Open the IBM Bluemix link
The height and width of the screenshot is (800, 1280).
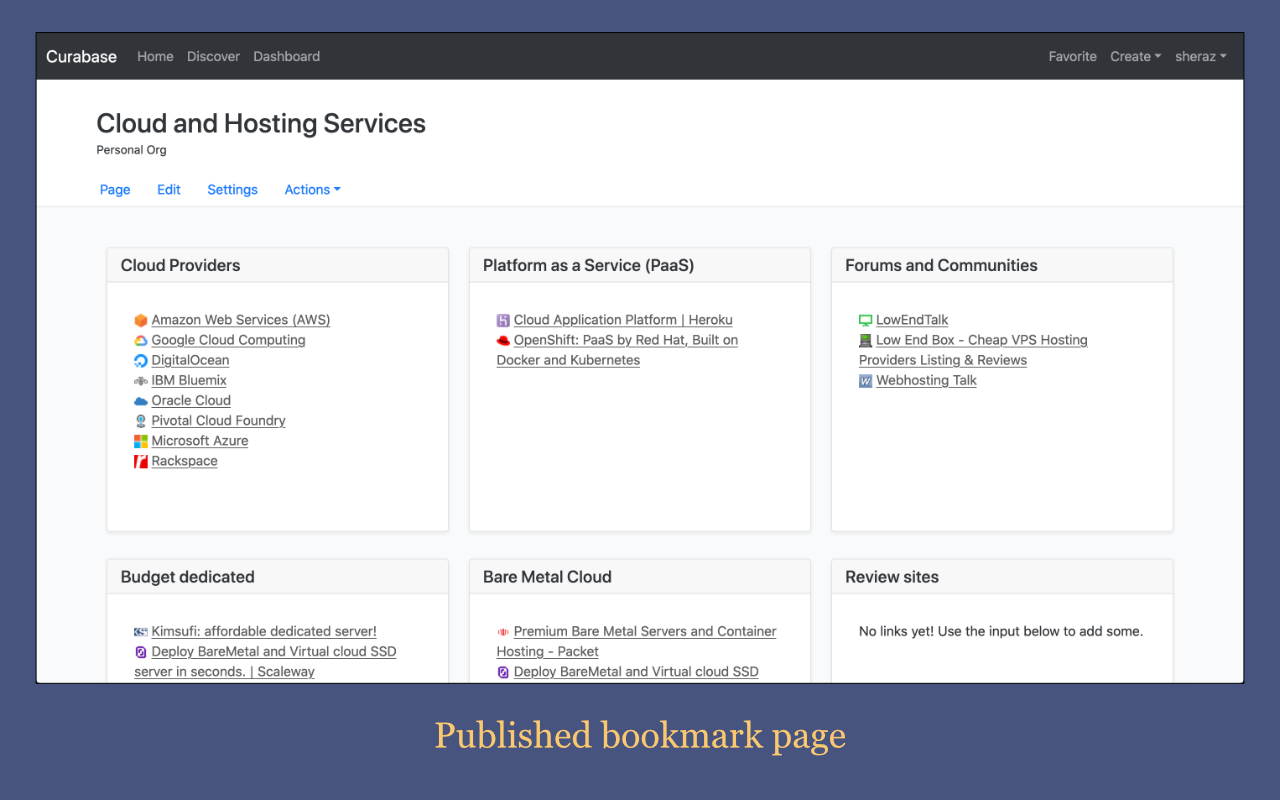tap(189, 380)
